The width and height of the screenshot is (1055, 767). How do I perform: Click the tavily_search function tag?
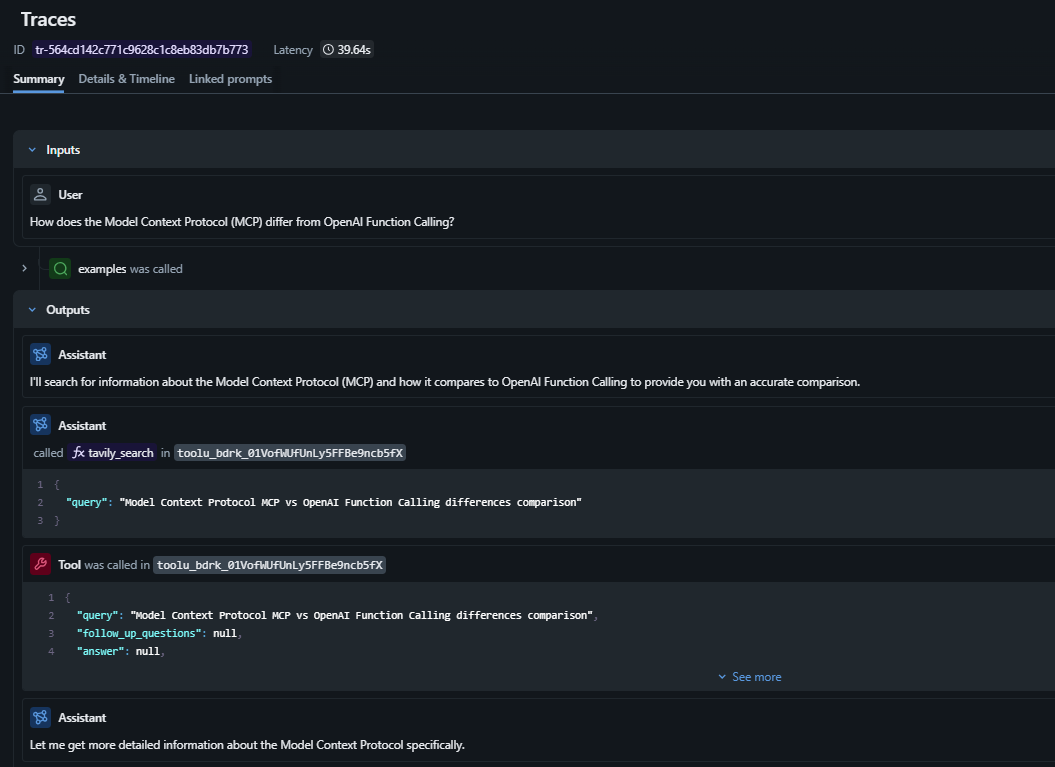click(113, 453)
